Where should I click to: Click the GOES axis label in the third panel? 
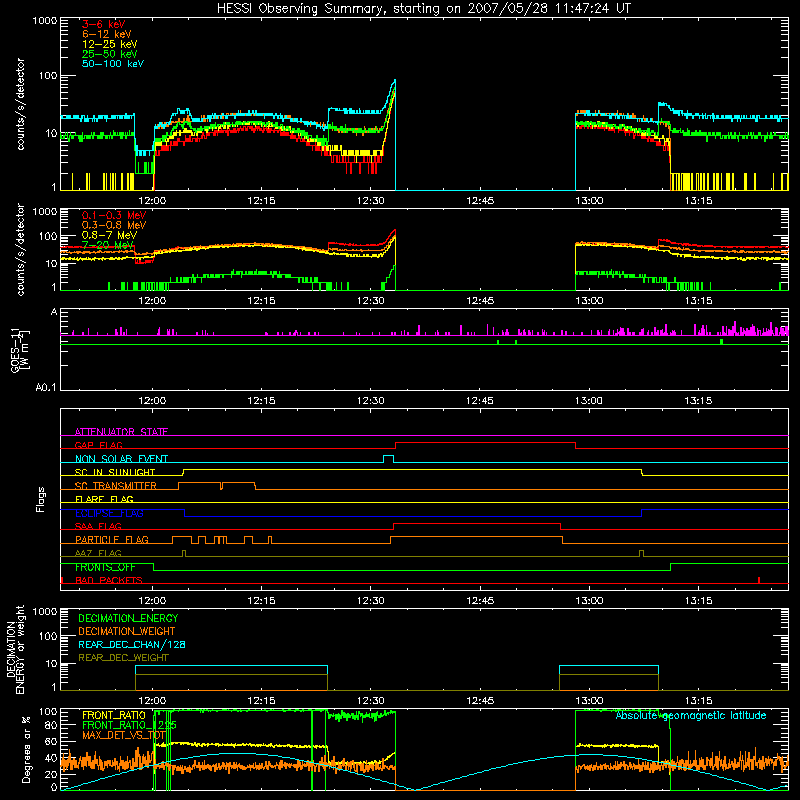(x=19, y=350)
